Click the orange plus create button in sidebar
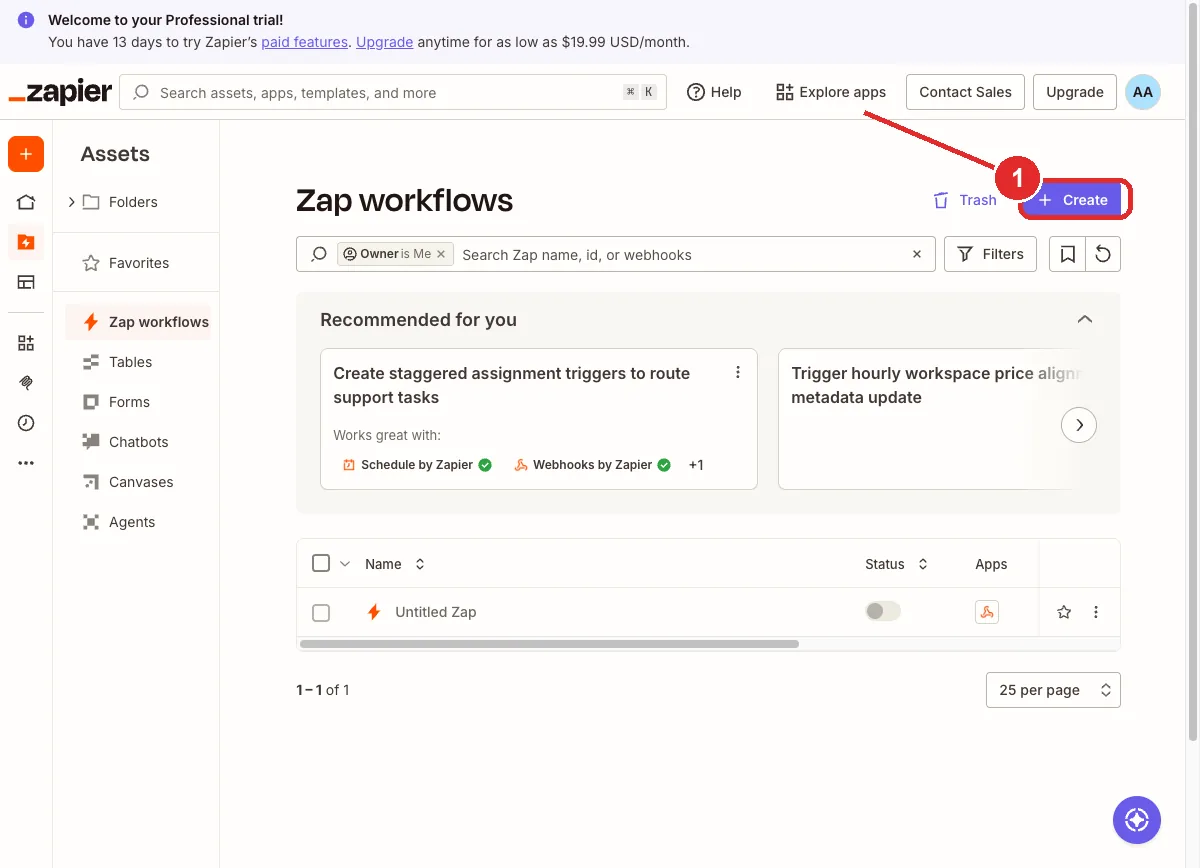The image size is (1200, 868). pyautogui.click(x=26, y=154)
